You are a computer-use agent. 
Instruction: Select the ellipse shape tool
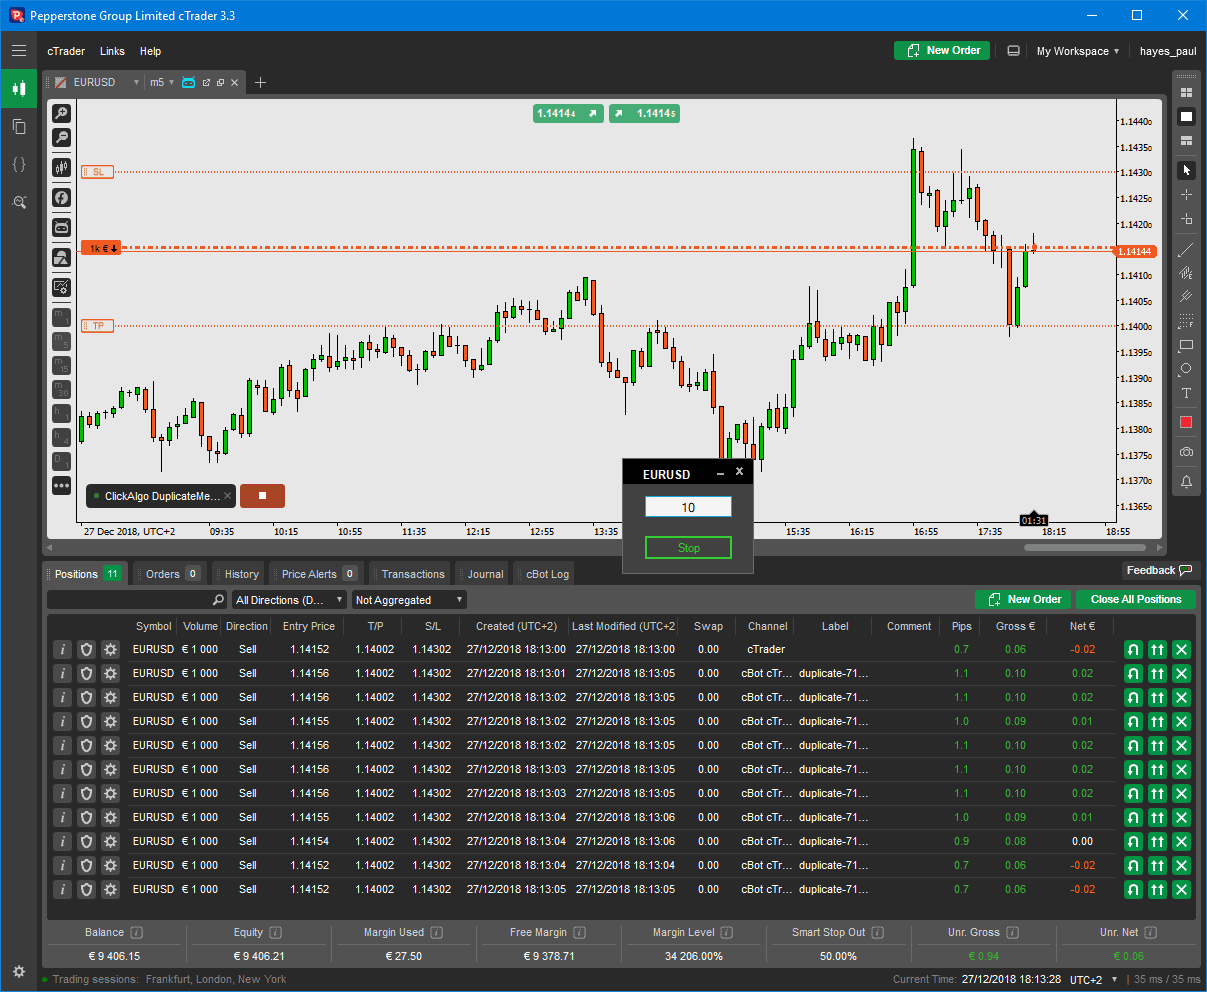[x=1186, y=369]
